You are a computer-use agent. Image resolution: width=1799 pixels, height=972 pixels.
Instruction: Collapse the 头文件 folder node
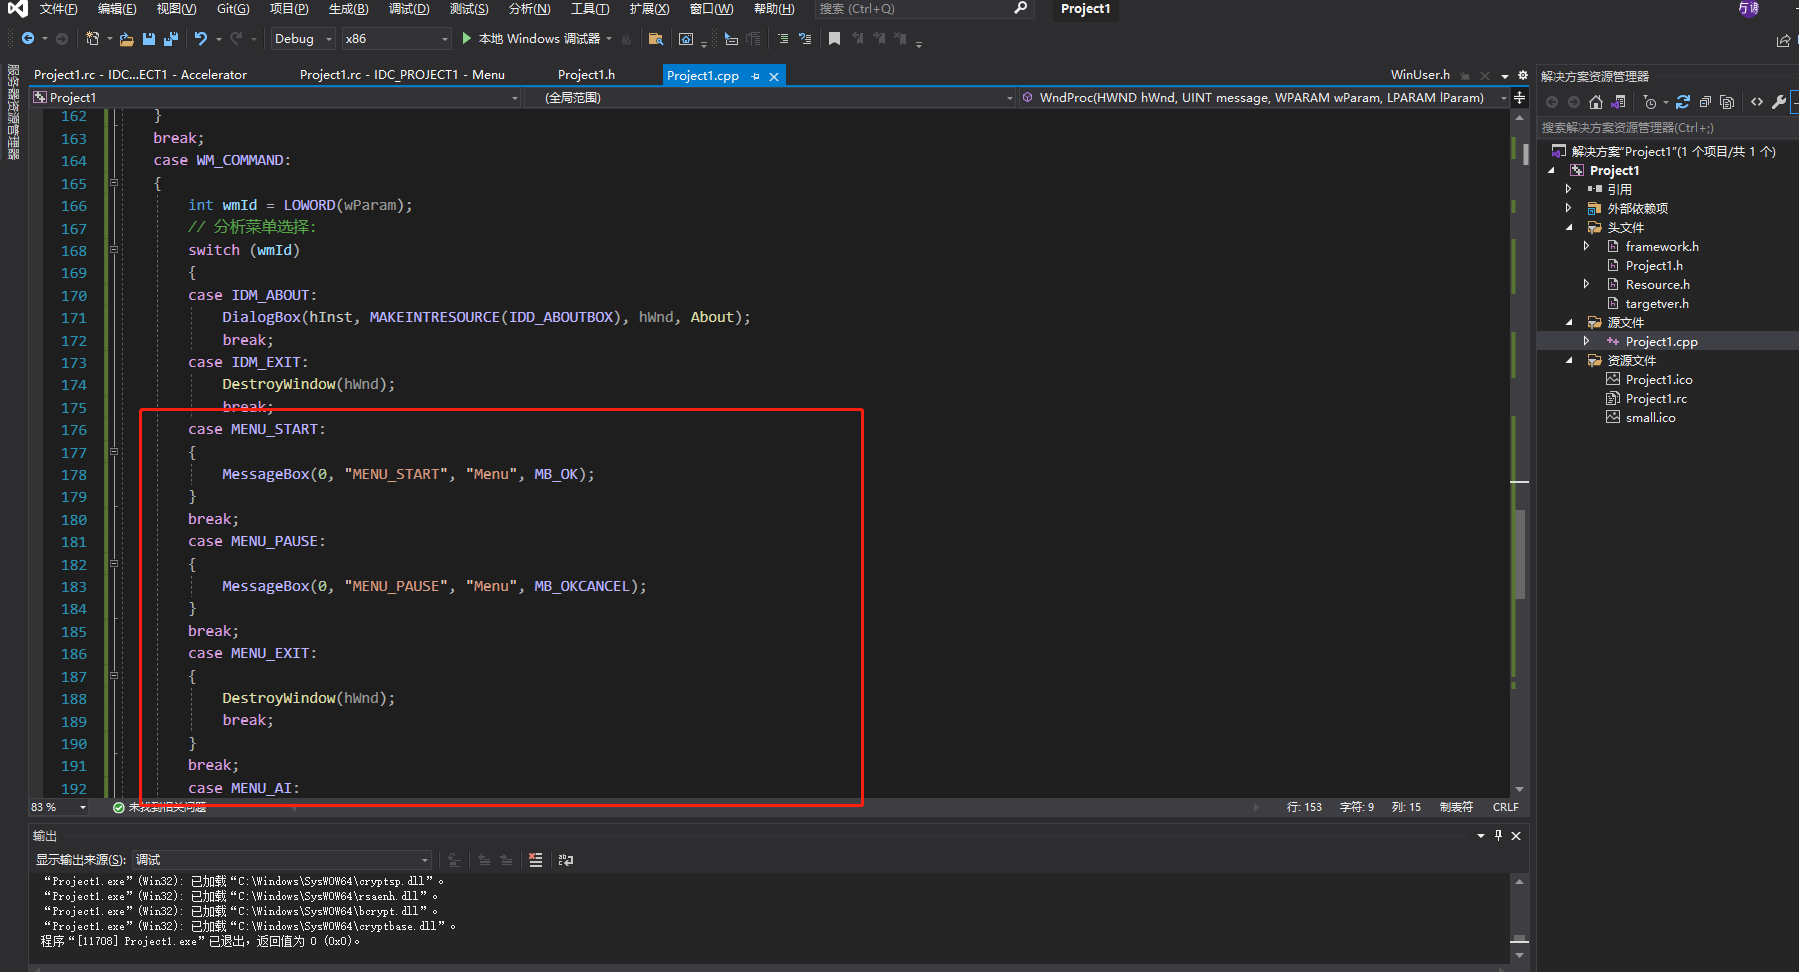pyautogui.click(x=1568, y=227)
